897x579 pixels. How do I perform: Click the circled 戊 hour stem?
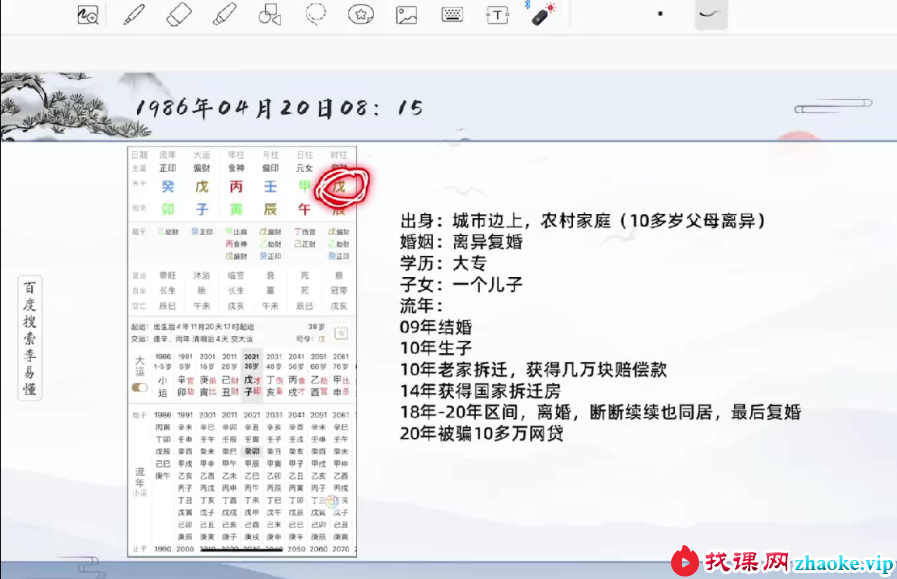coord(339,187)
